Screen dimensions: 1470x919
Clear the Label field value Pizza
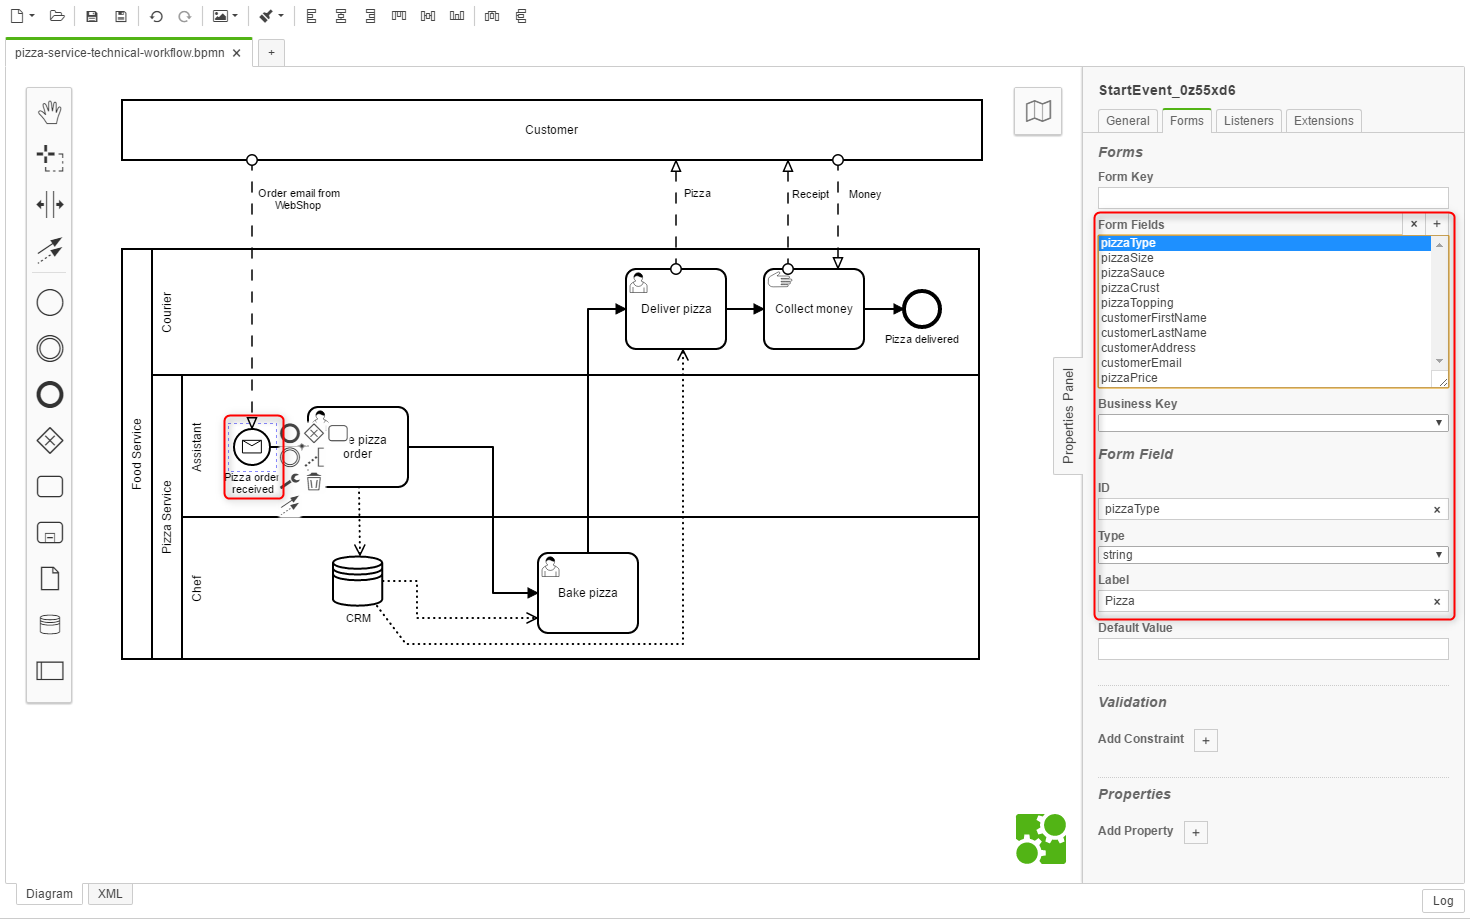coord(1437,602)
